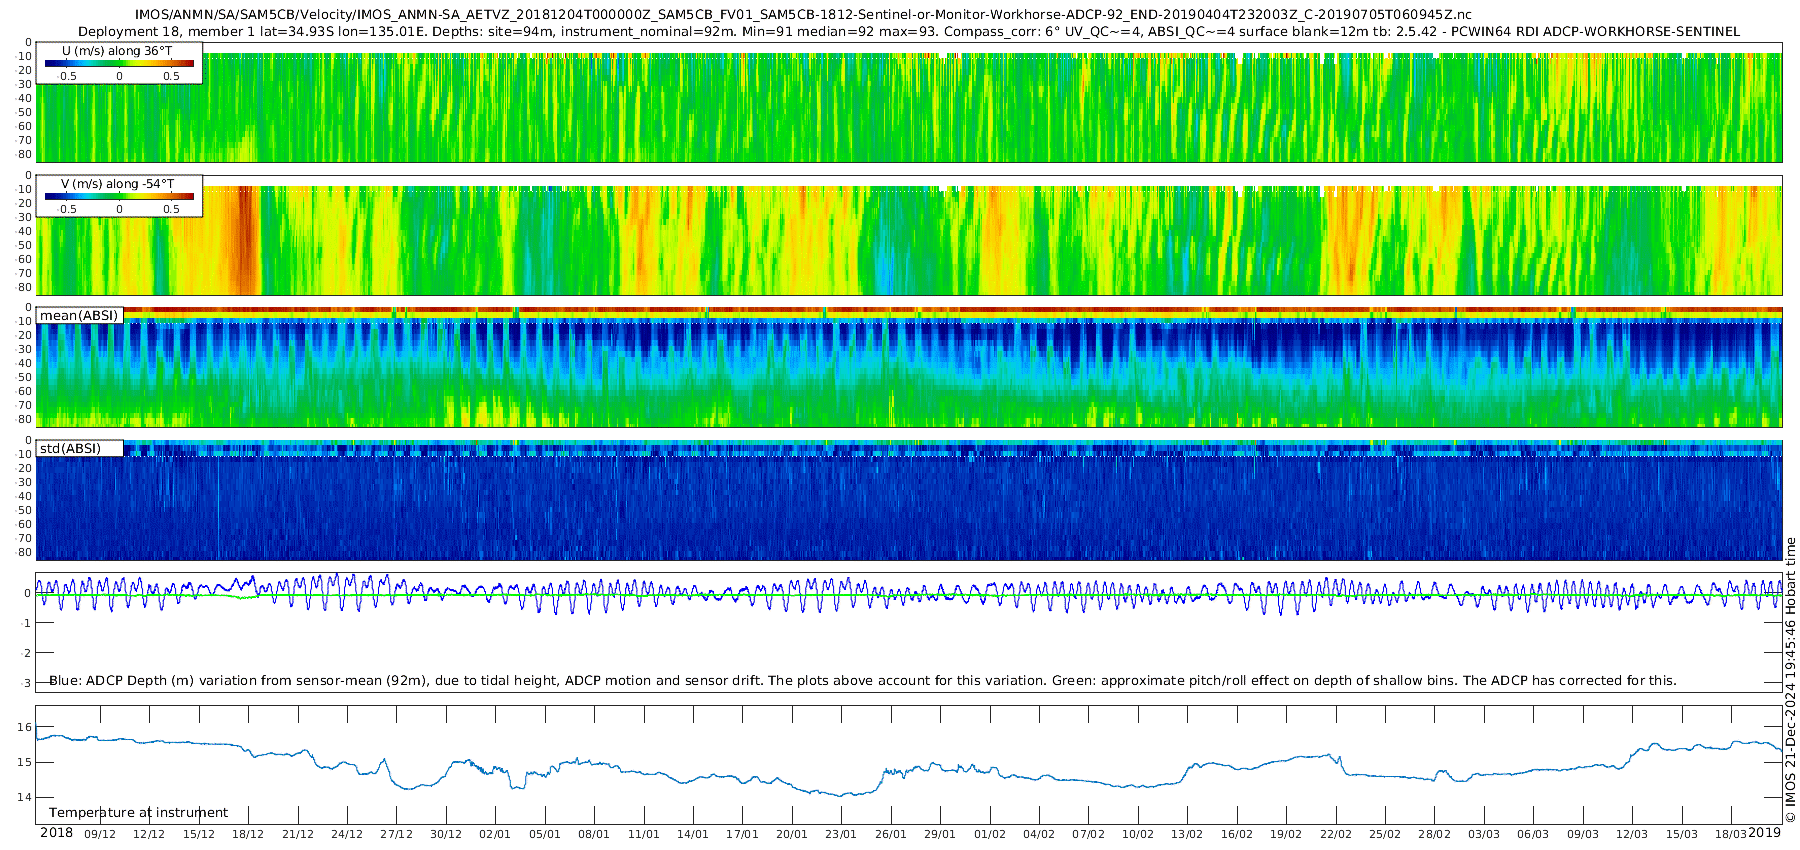
Task: Select the 23/01 date tick on time axis
Action: (x=841, y=834)
